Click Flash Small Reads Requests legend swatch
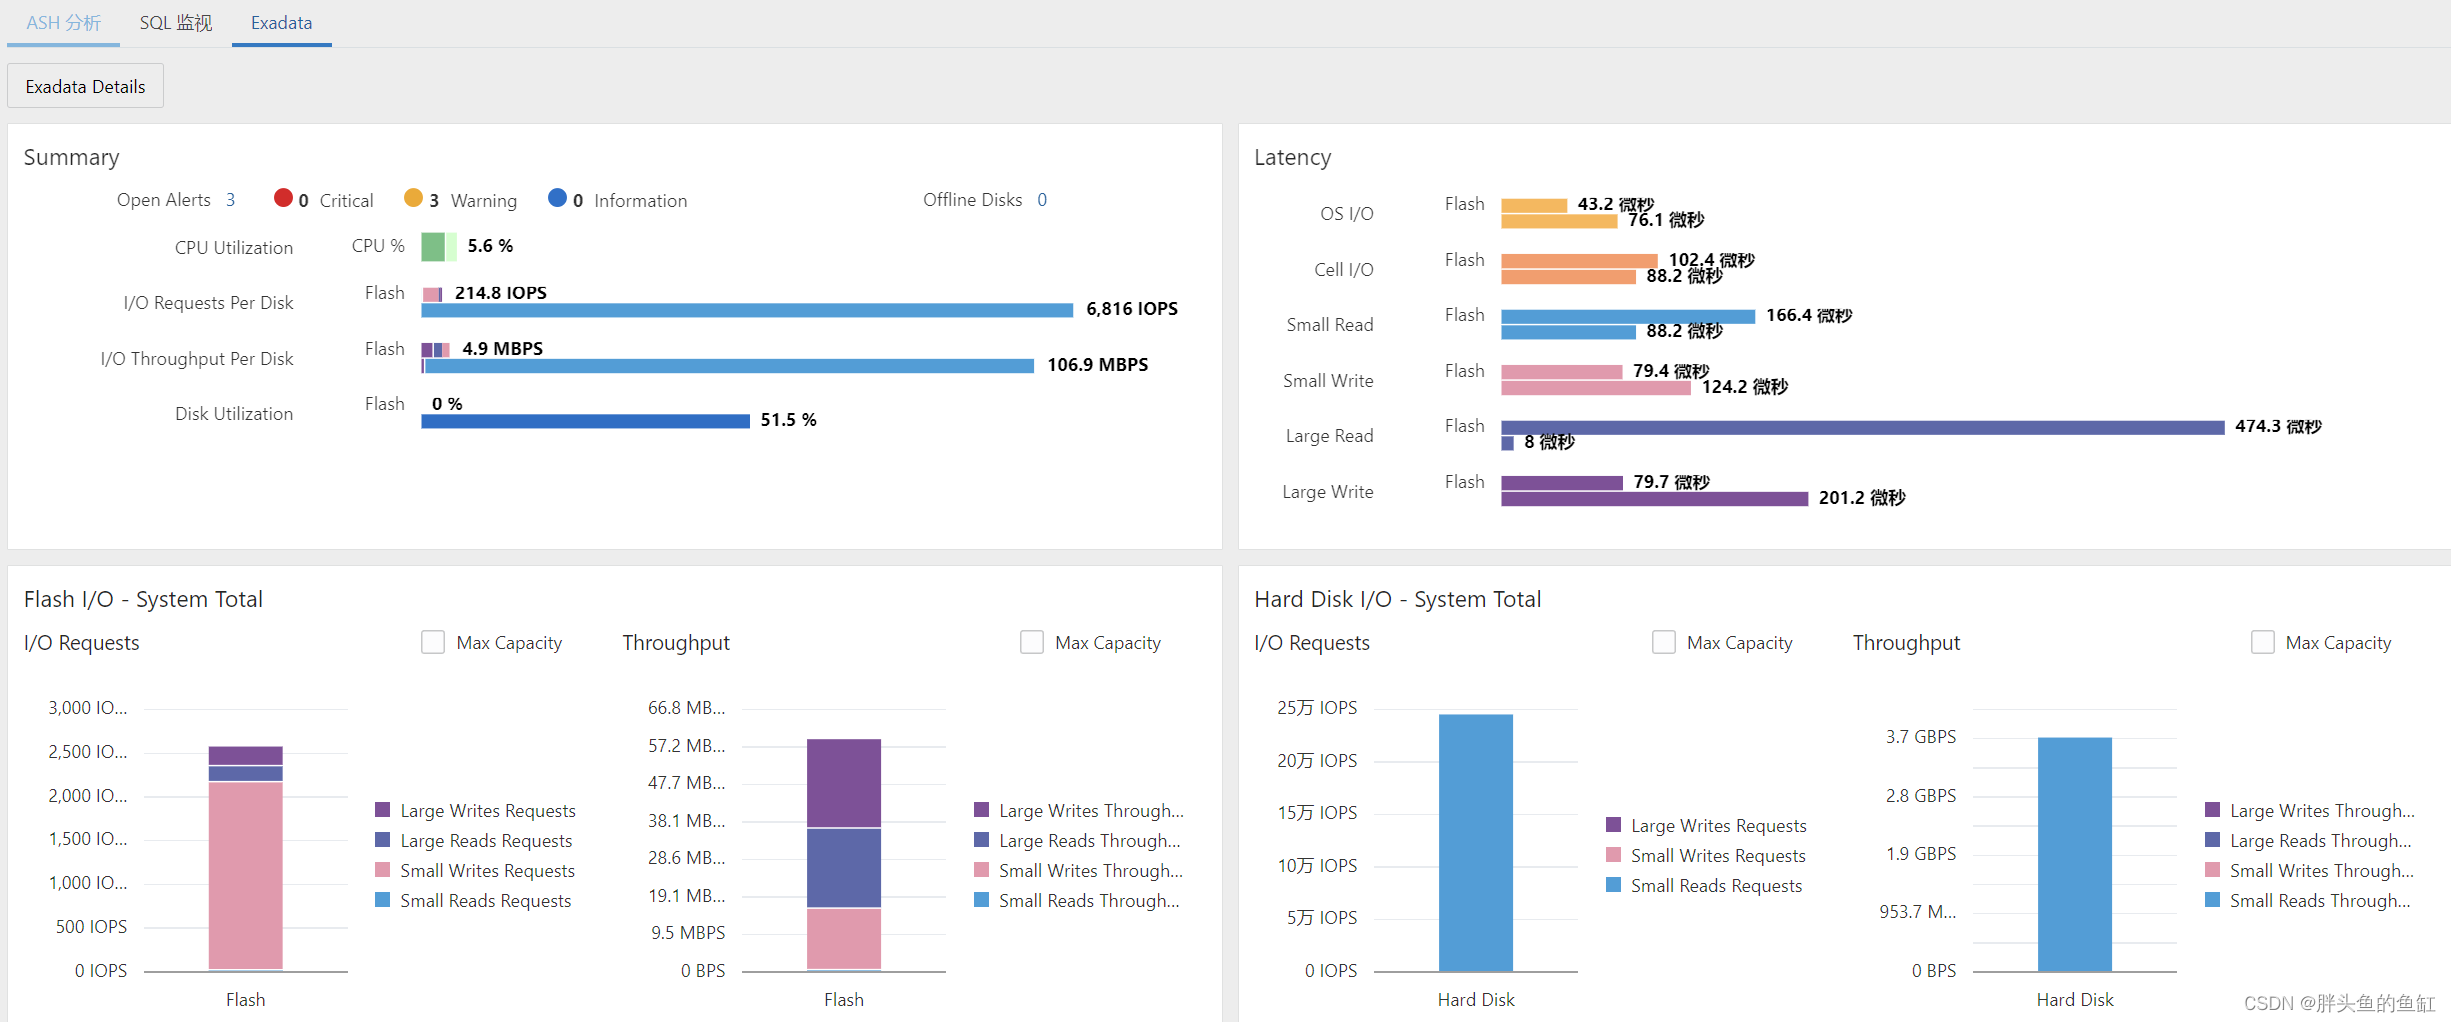2451x1022 pixels. tap(382, 900)
